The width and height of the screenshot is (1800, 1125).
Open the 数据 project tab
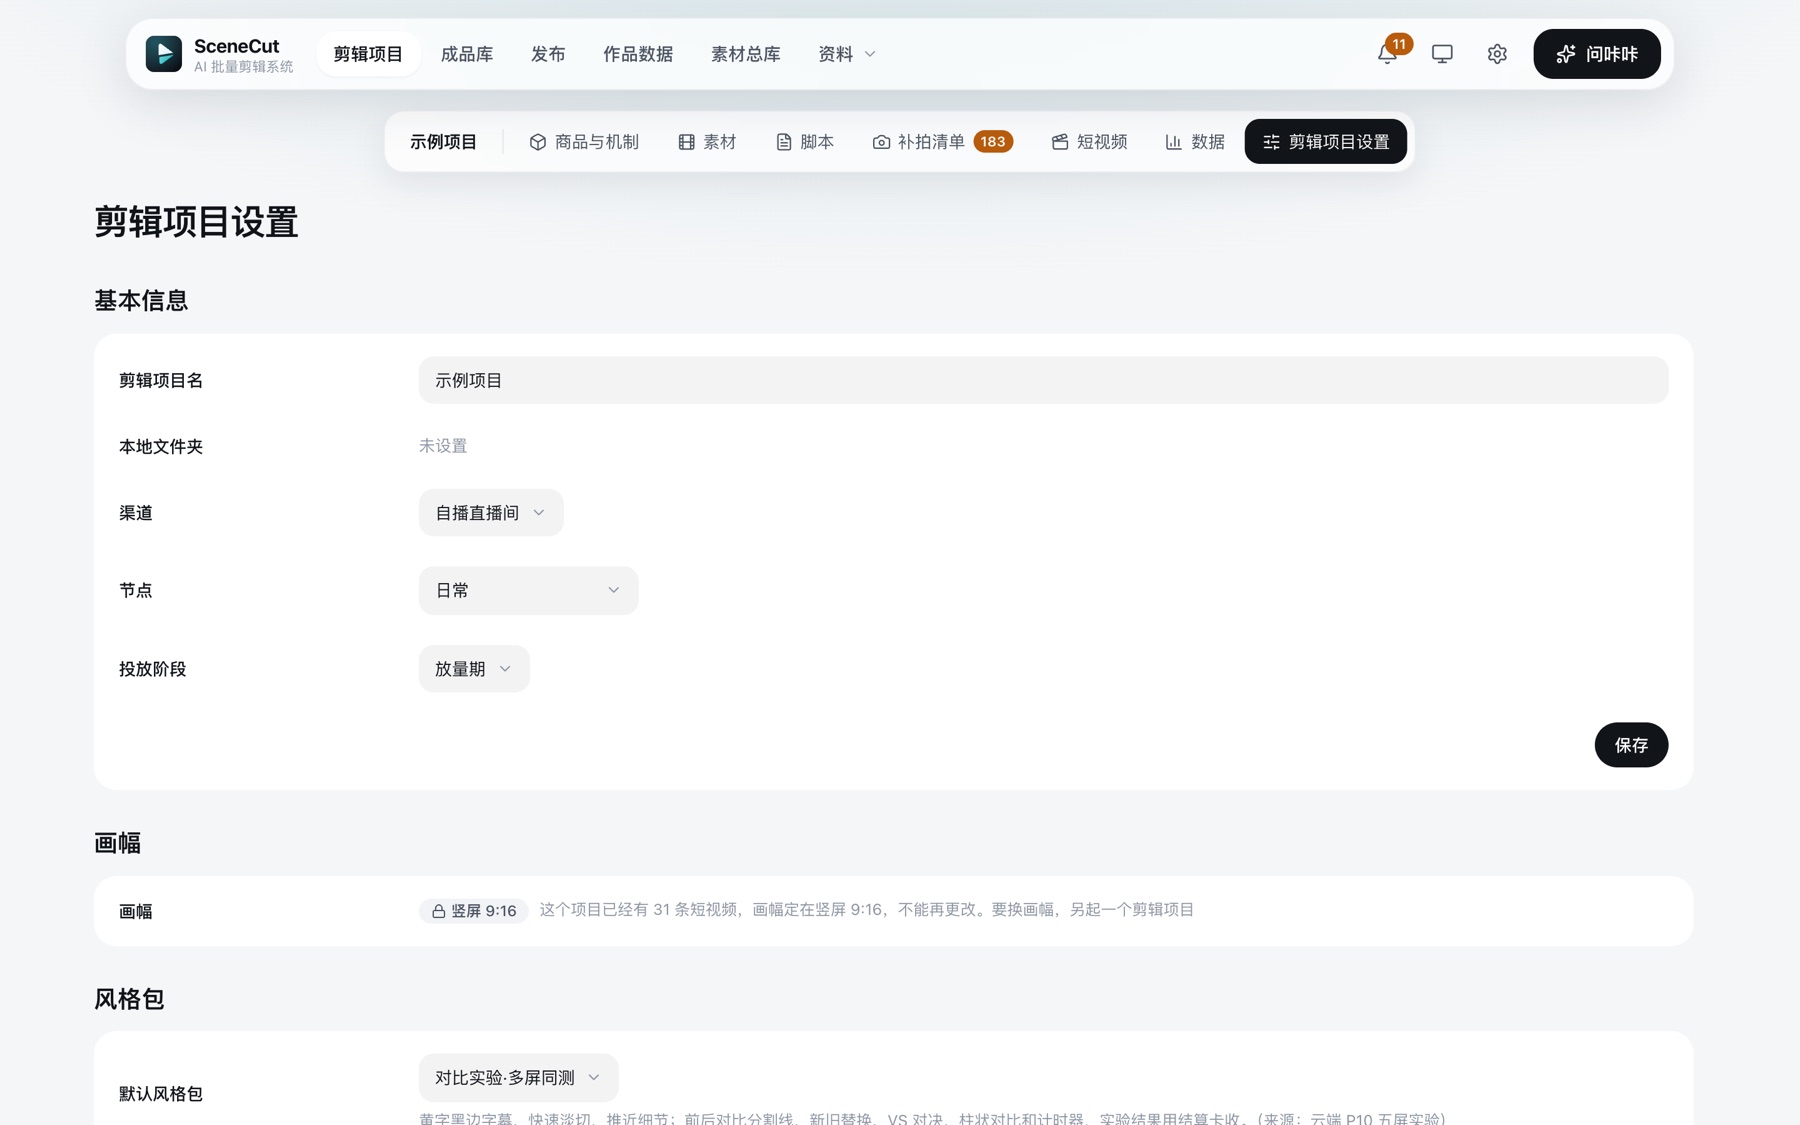coord(1195,142)
